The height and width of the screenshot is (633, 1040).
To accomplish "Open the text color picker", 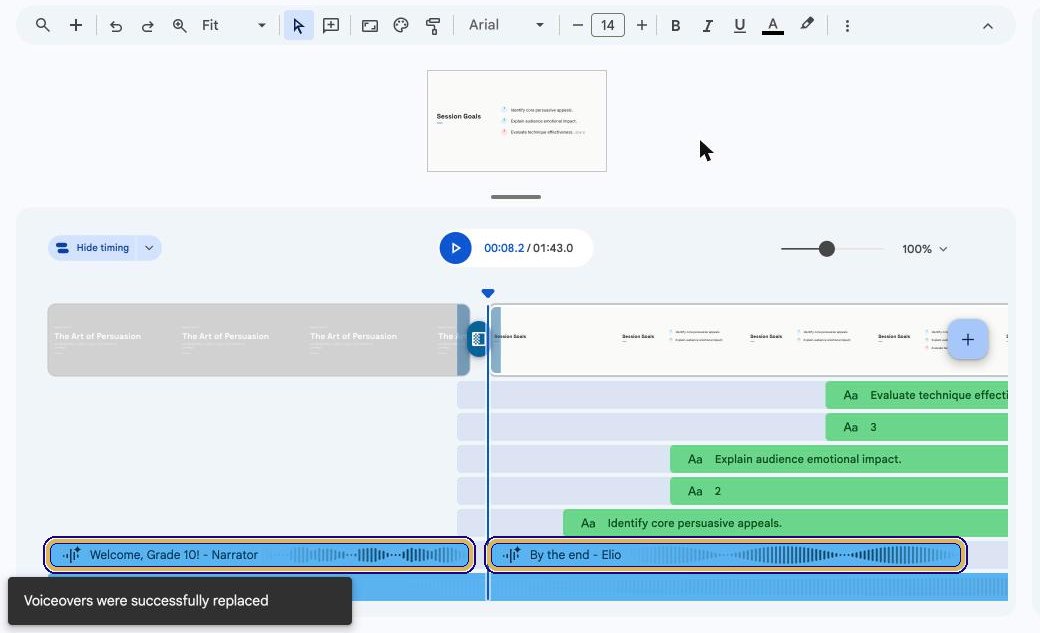I will coord(773,25).
